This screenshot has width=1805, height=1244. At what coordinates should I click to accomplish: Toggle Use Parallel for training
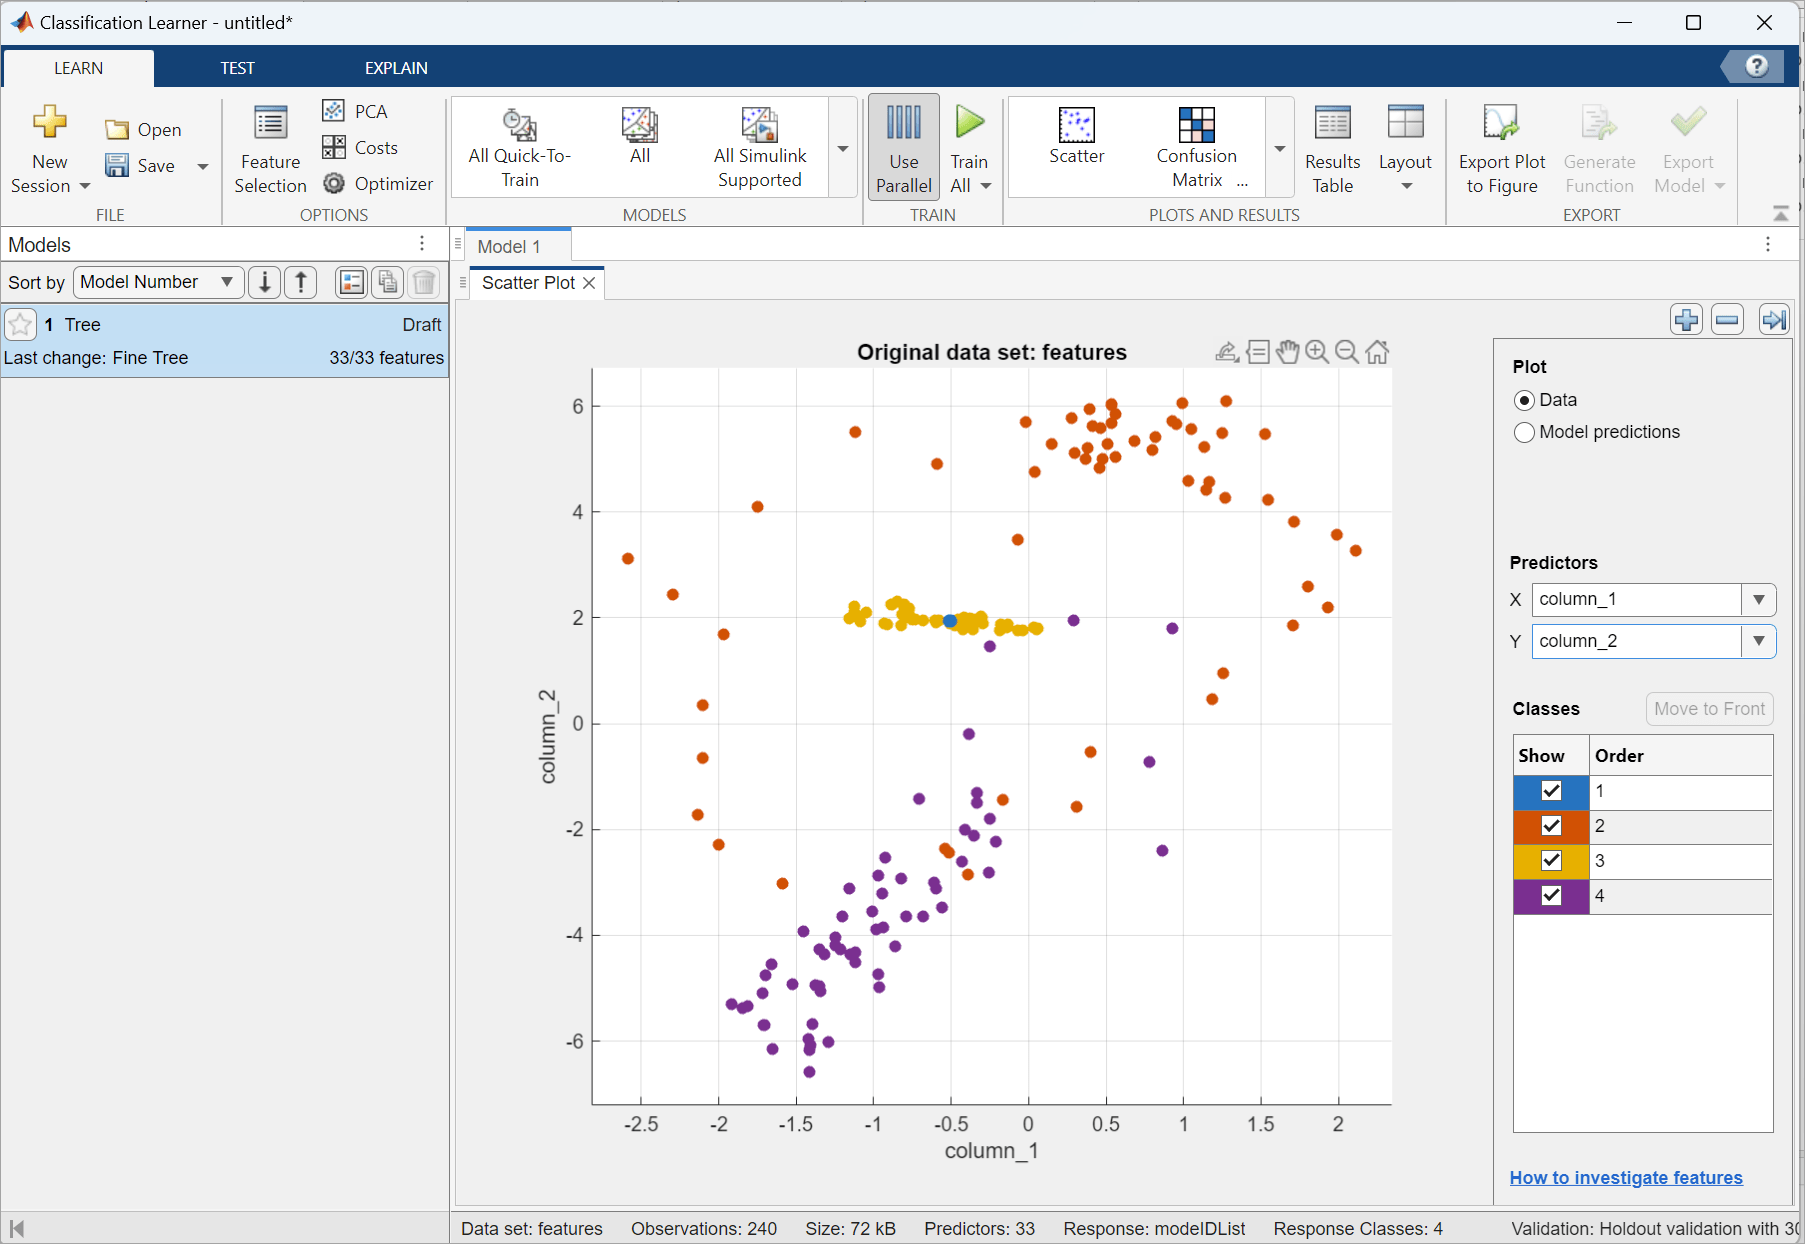click(x=903, y=146)
